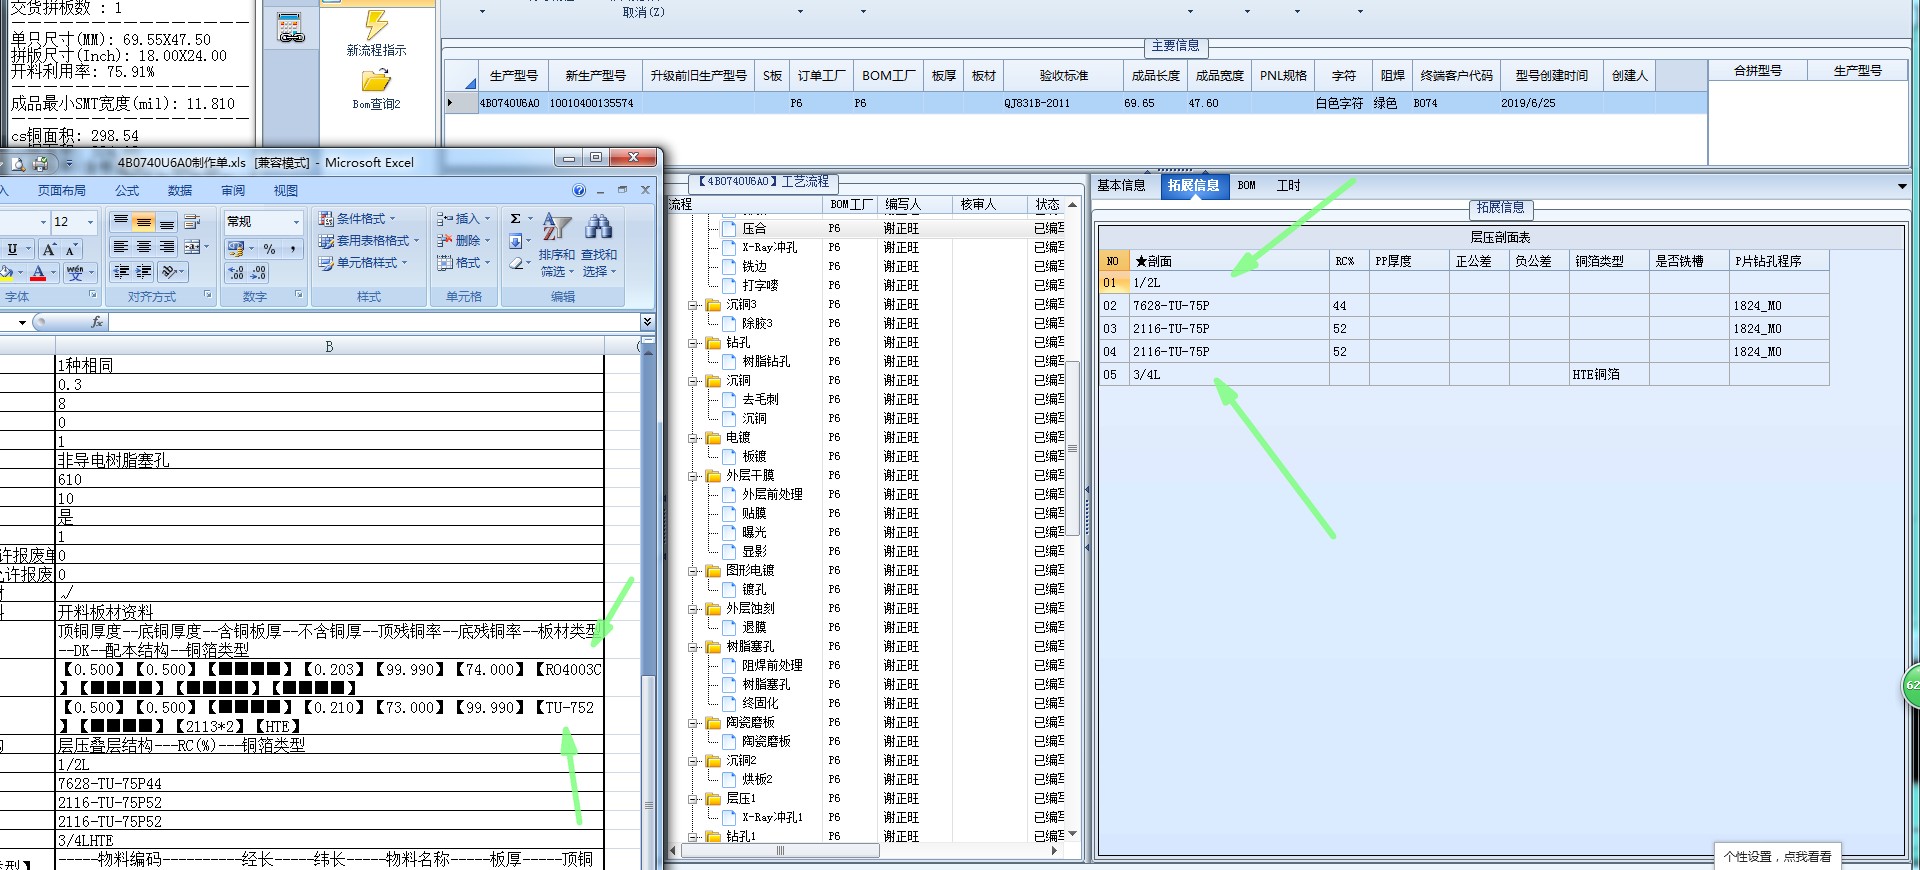Click the fx insert function icon

[x=97, y=322]
